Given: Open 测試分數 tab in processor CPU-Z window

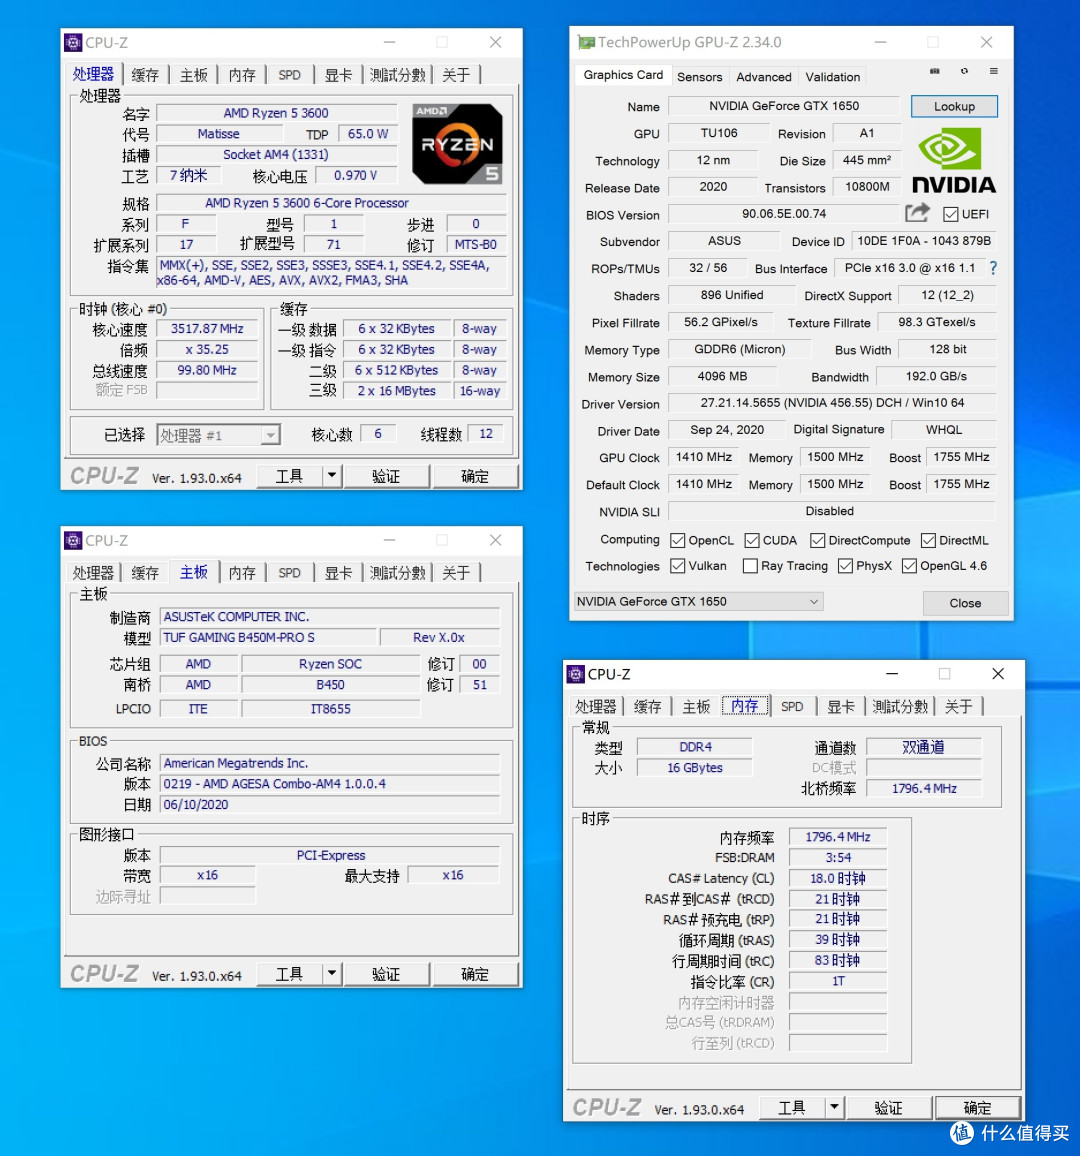Looking at the screenshot, I should (397, 74).
